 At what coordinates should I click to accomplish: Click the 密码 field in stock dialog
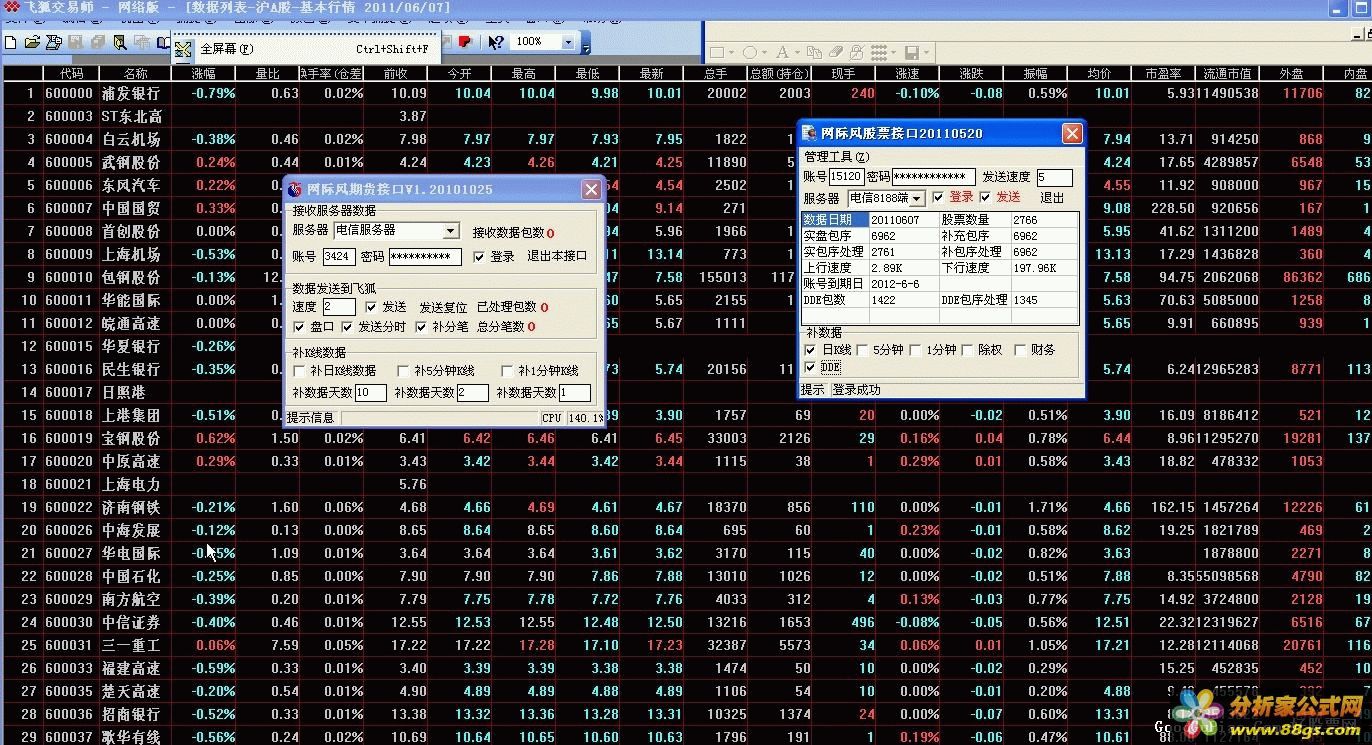[934, 177]
